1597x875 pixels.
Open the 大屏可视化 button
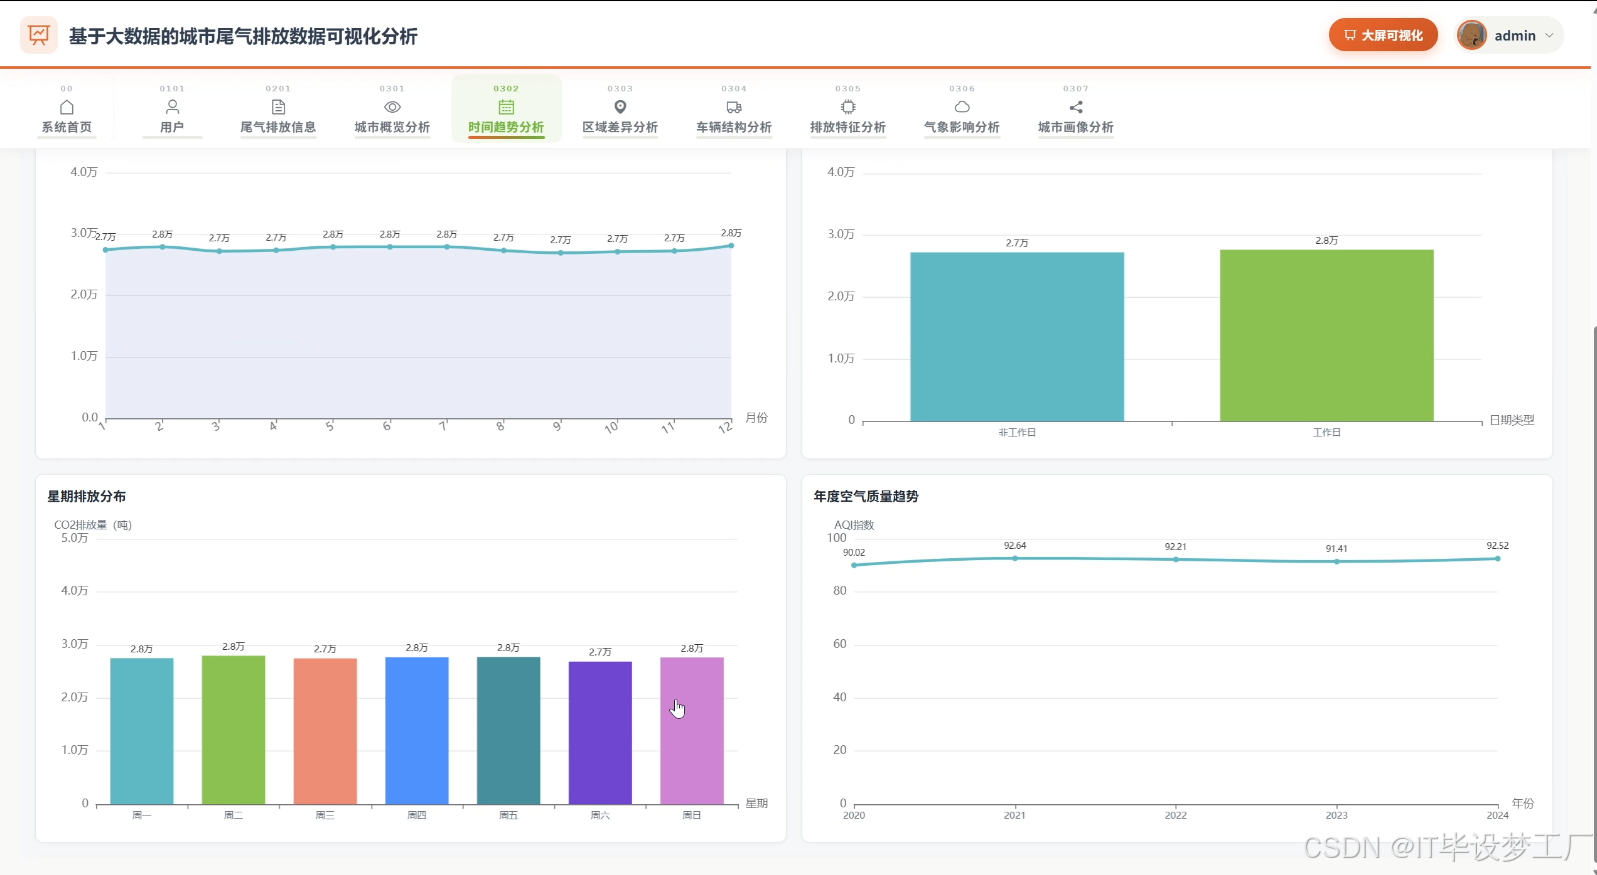1383,35
